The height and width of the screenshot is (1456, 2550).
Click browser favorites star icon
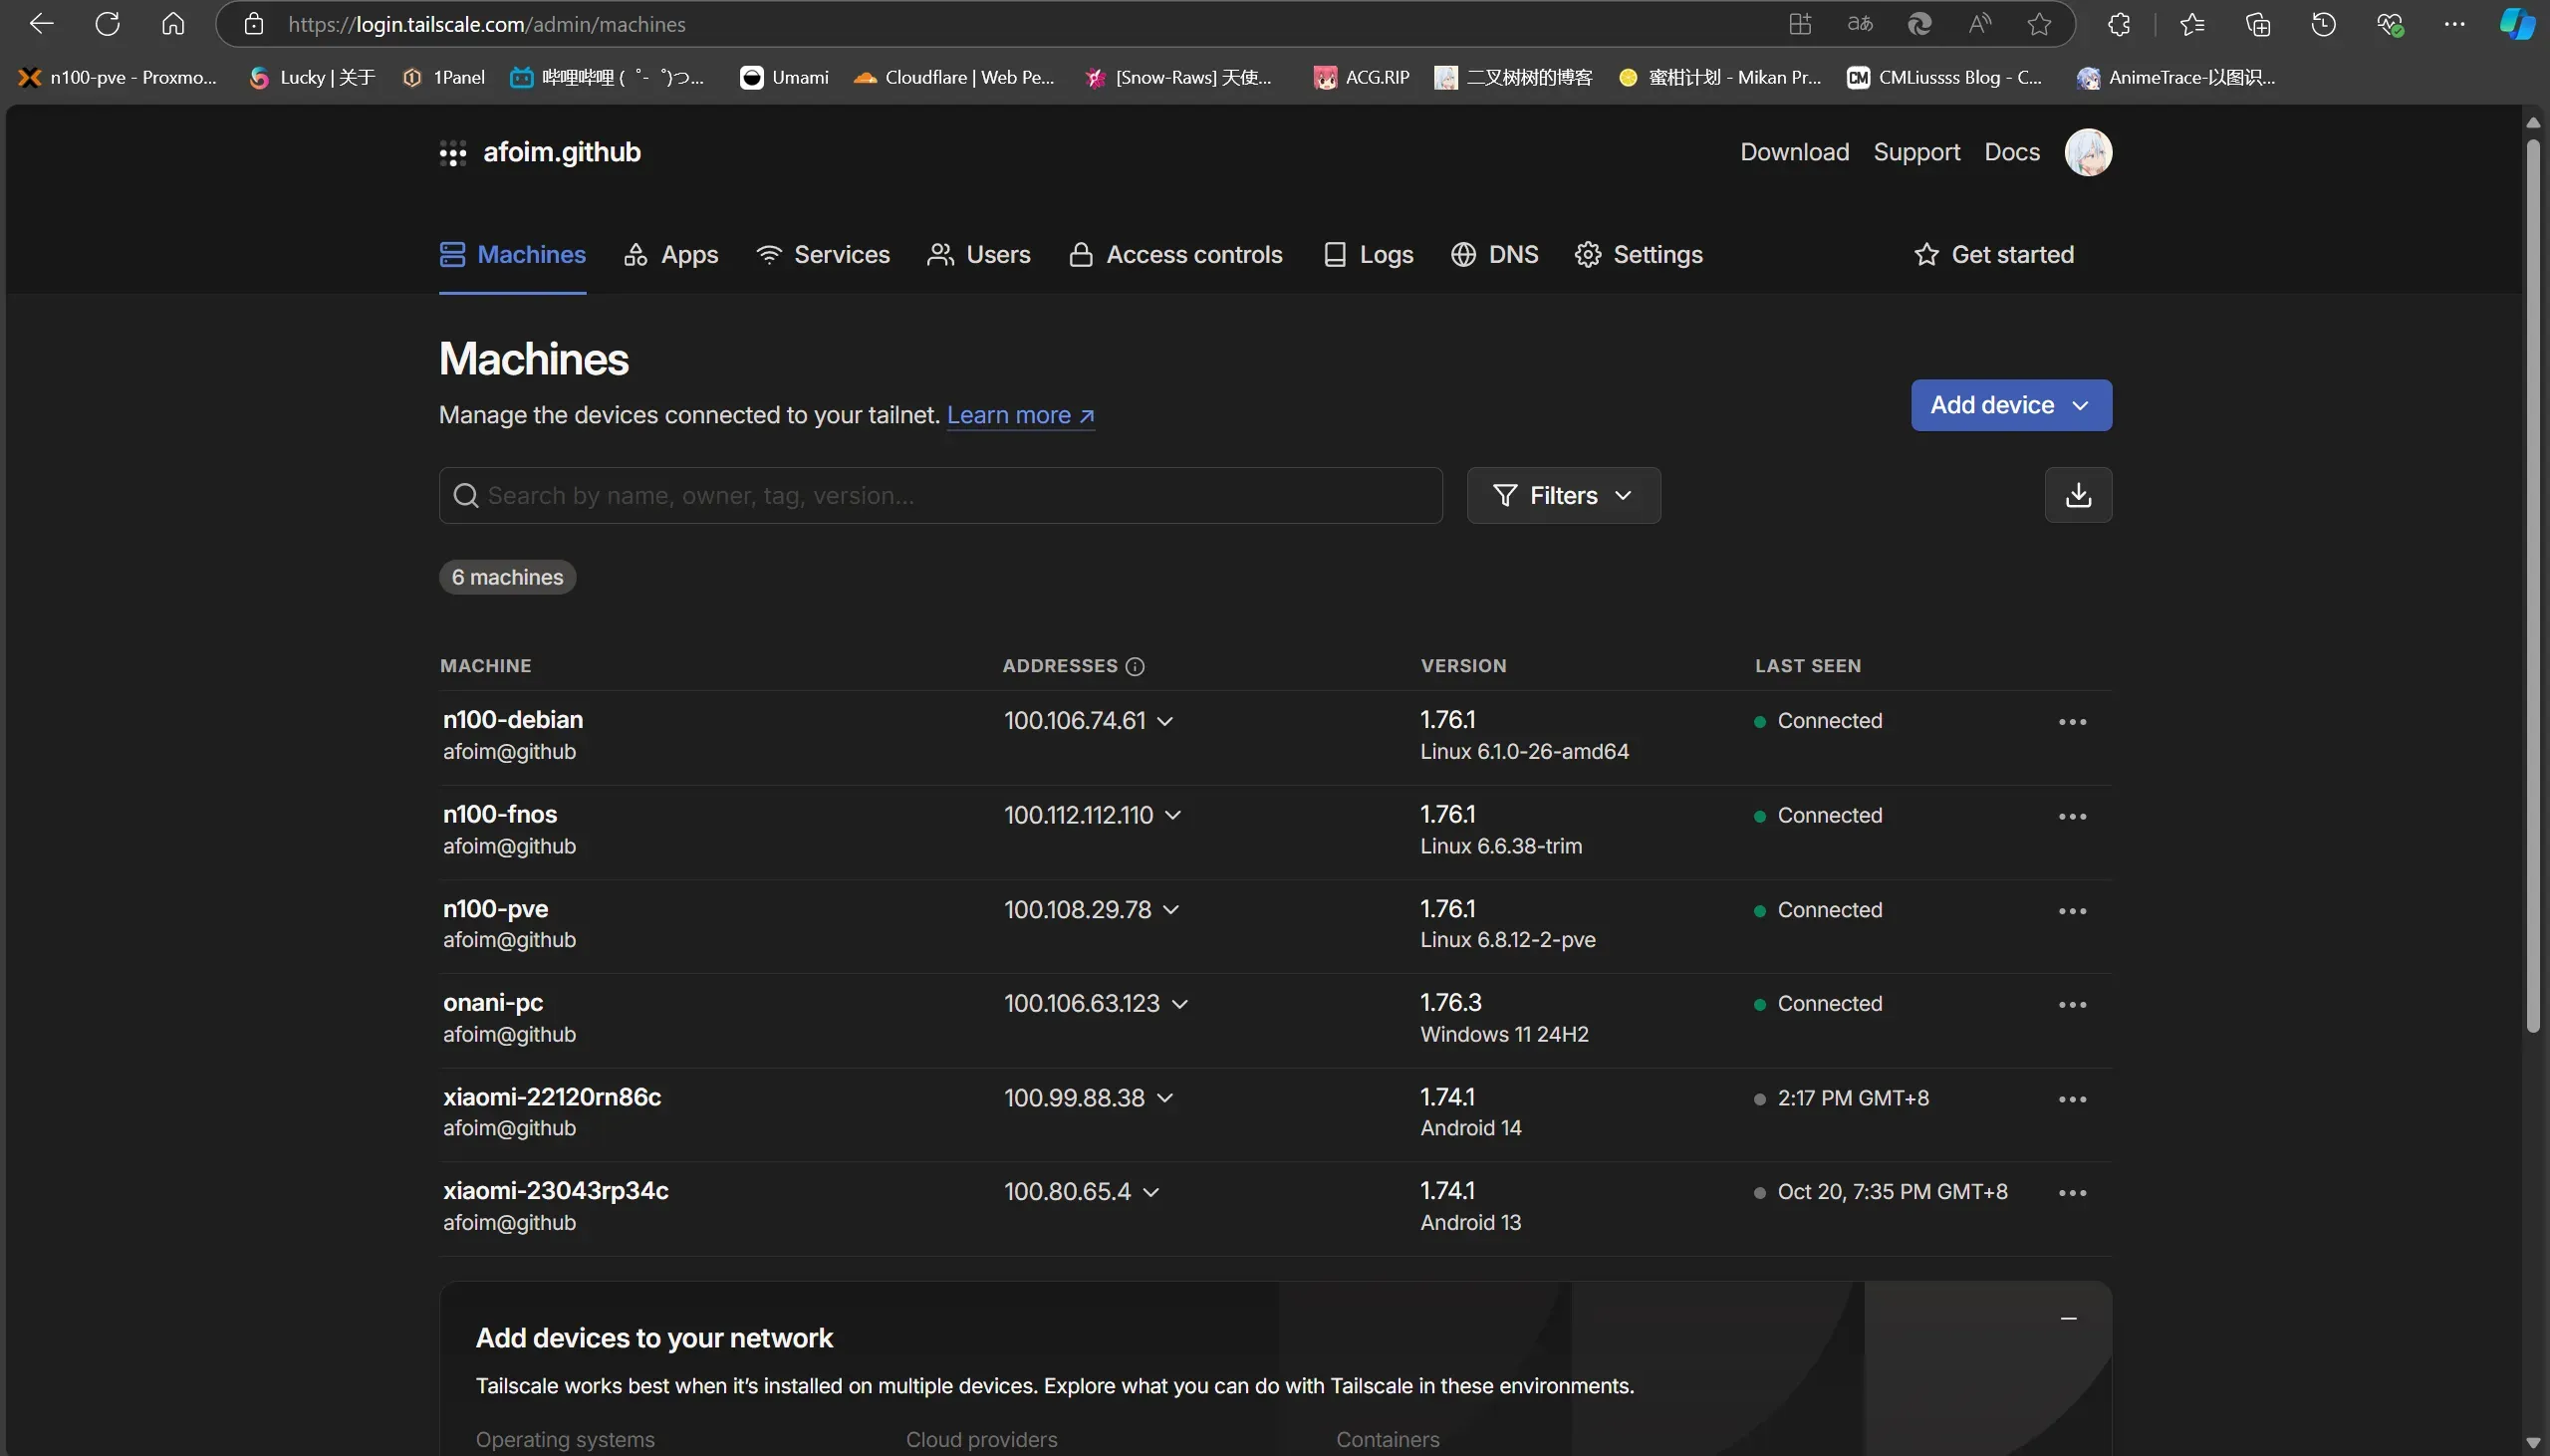[2038, 24]
